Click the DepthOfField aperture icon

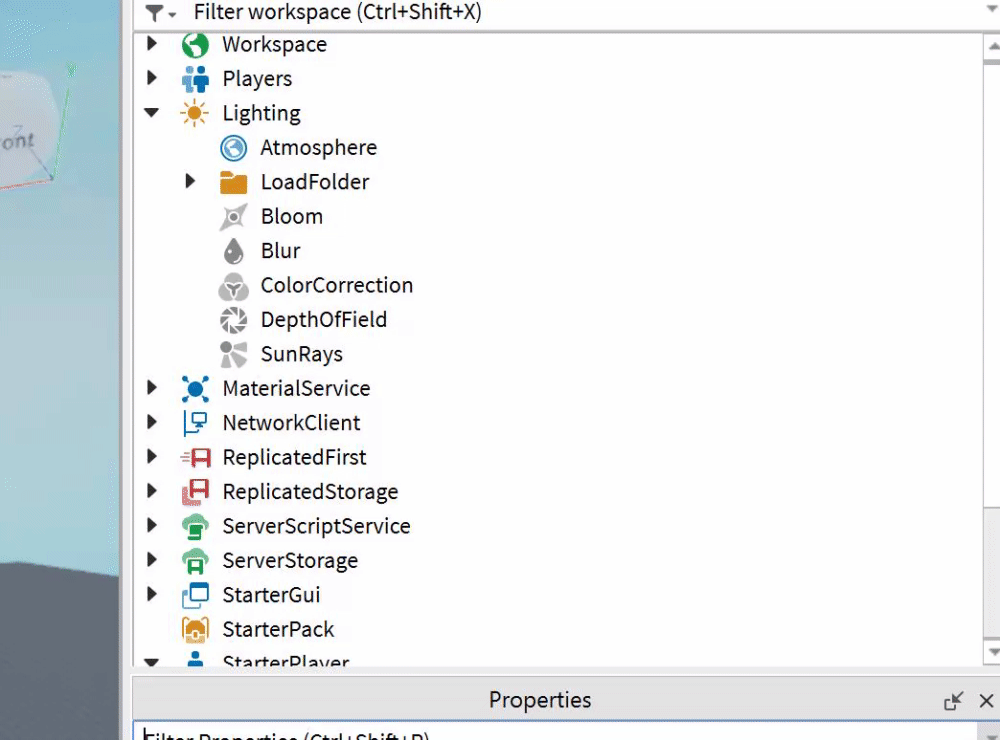pyautogui.click(x=233, y=320)
